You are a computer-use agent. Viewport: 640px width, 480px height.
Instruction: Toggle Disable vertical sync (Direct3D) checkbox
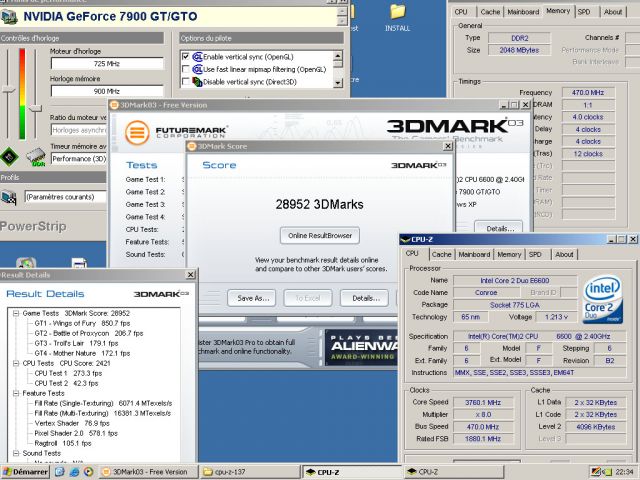pos(186,82)
